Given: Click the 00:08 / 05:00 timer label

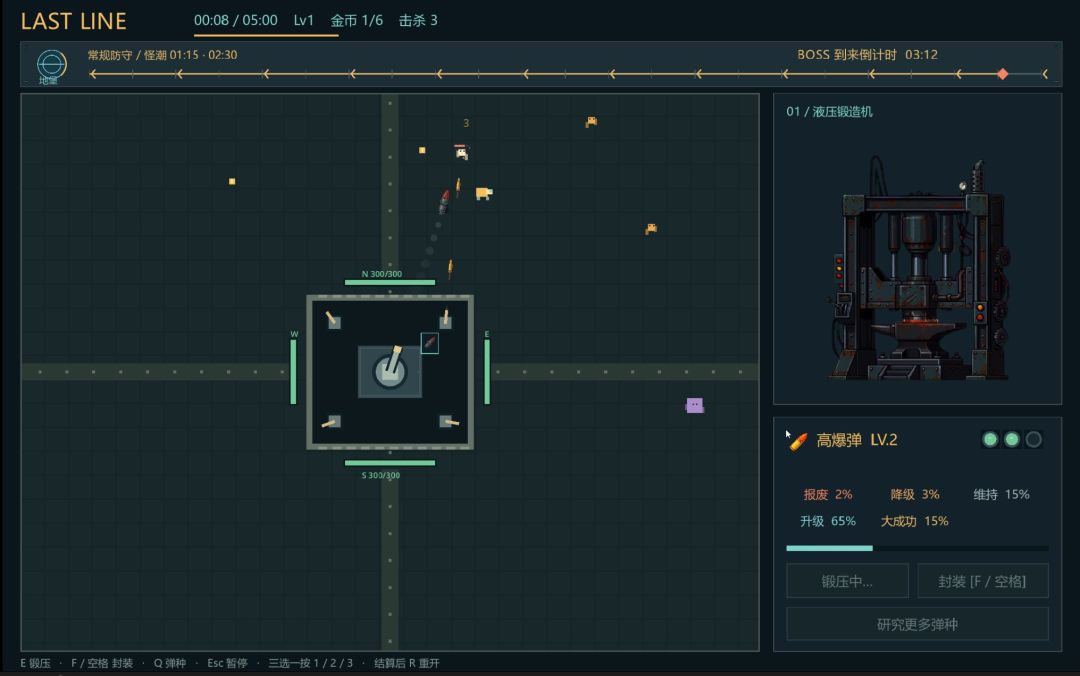Looking at the screenshot, I should 236,21.
